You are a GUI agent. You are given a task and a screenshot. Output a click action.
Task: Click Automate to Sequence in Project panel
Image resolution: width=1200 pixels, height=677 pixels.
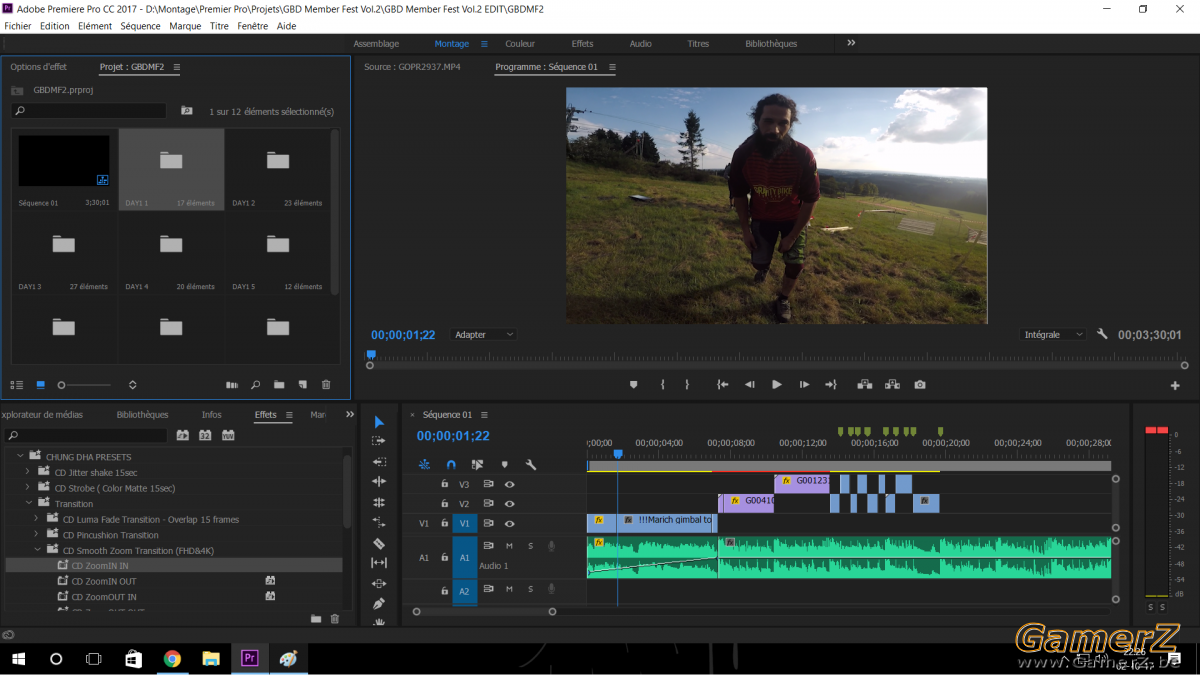232,384
